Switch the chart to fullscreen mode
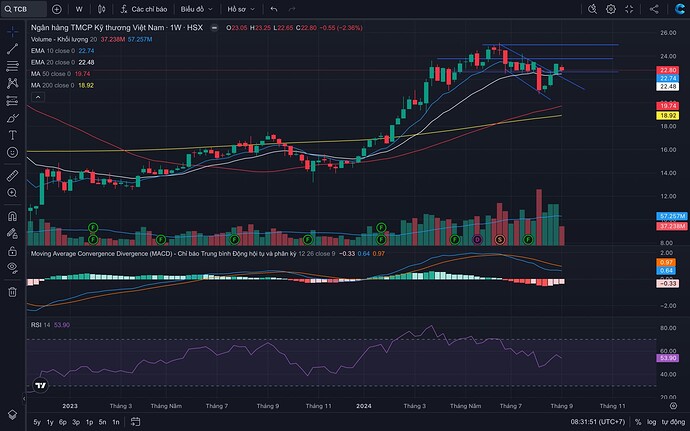The image size is (690, 431). [x=629, y=9]
